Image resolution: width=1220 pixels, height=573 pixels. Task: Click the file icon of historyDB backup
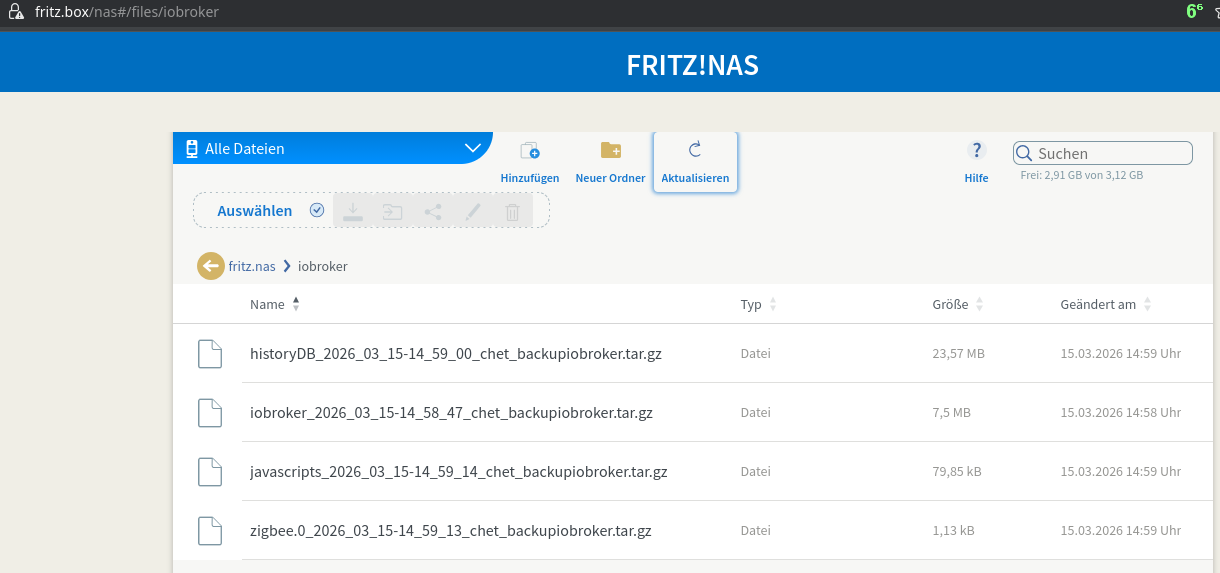click(x=209, y=354)
